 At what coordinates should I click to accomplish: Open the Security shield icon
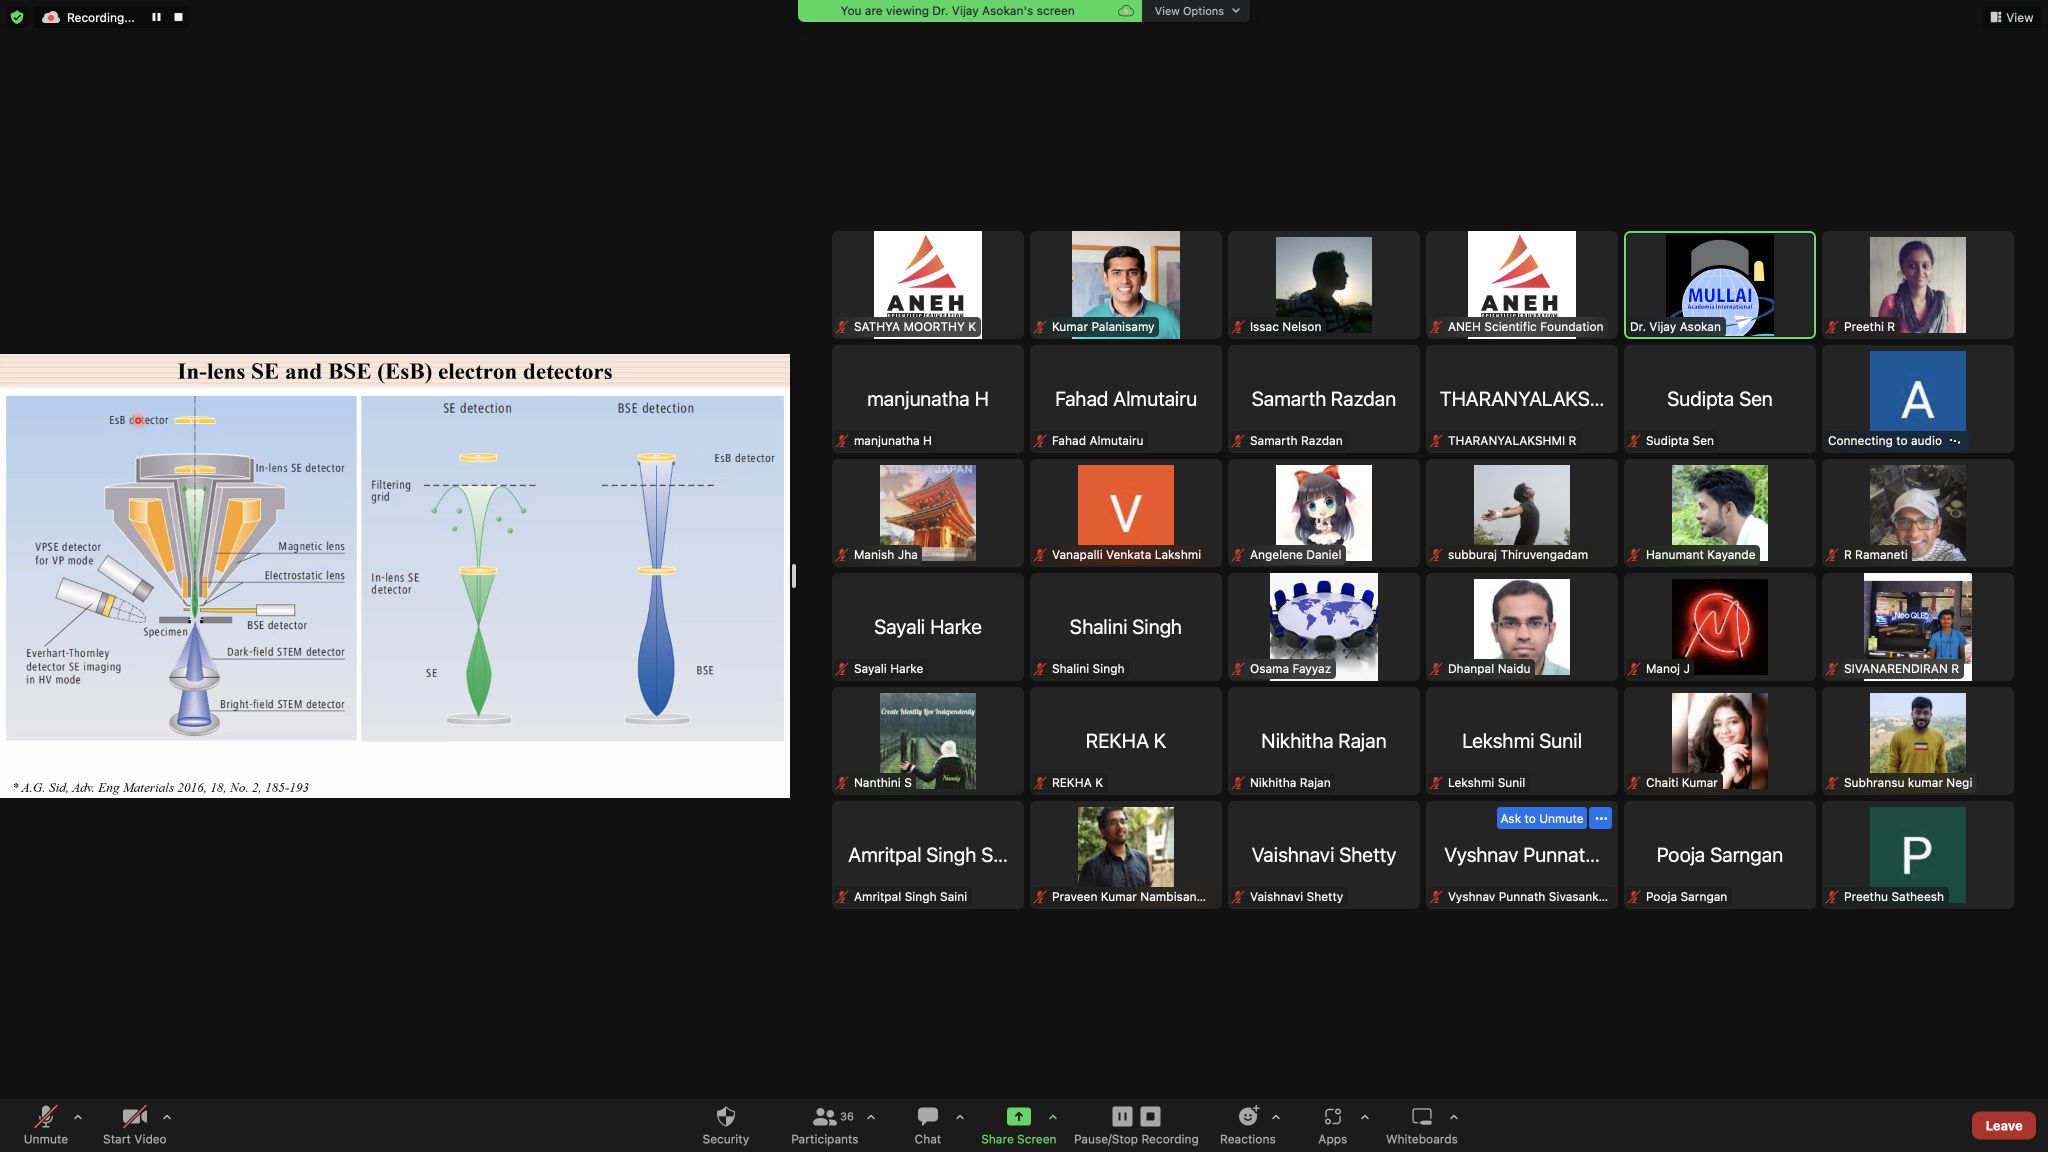[x=725, y=1117]
